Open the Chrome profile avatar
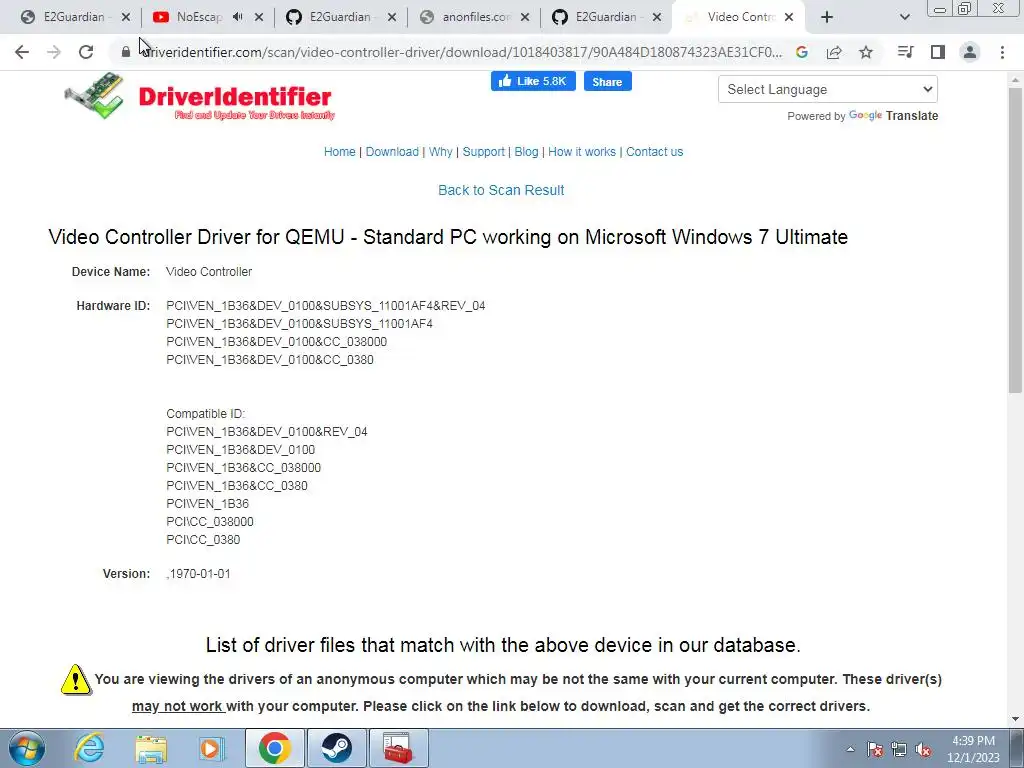1024x768 pixels. 970,52
